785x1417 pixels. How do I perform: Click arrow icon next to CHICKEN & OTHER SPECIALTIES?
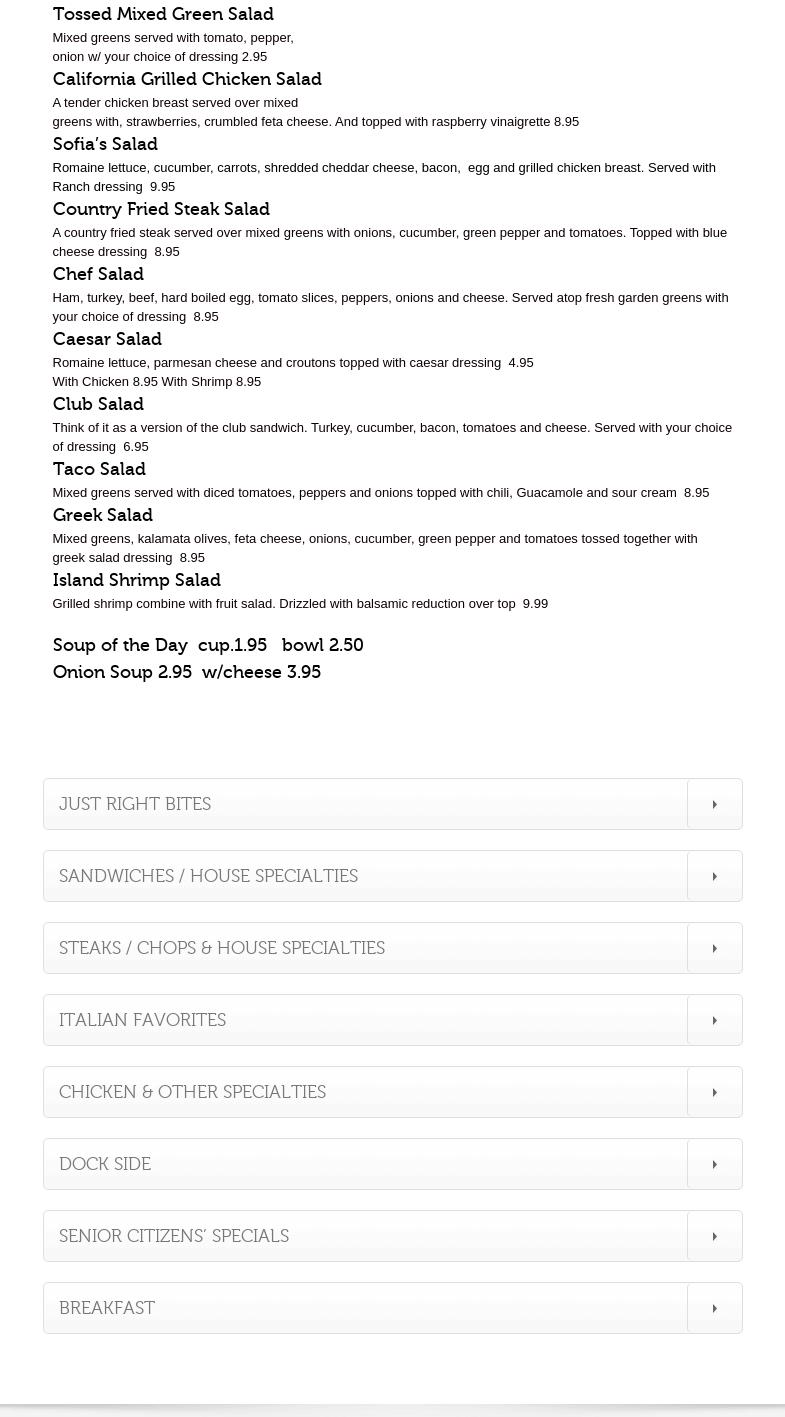pos(714,1092)
